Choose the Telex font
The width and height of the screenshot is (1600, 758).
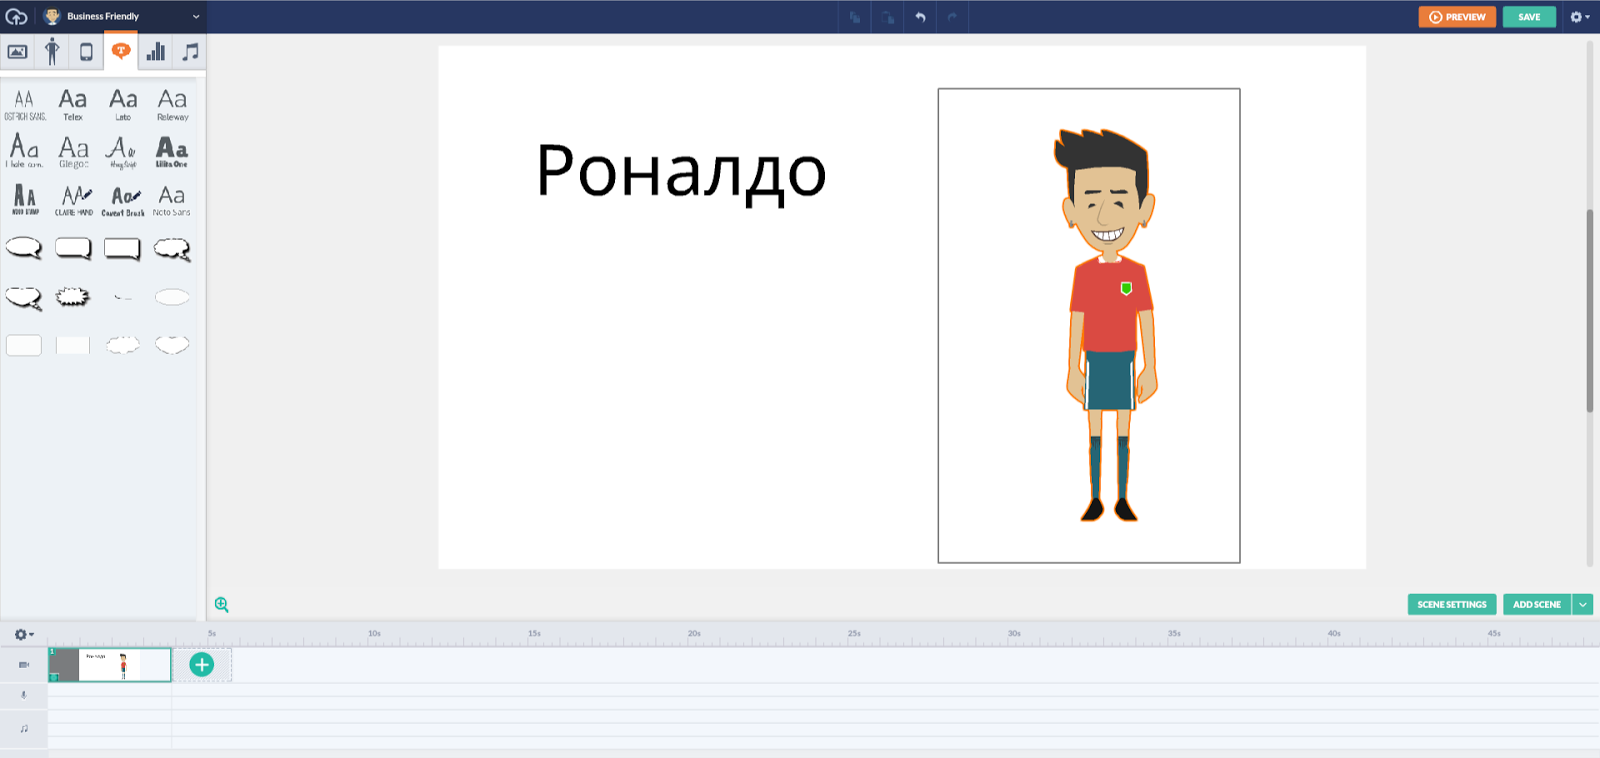click(x=73, y=105)
